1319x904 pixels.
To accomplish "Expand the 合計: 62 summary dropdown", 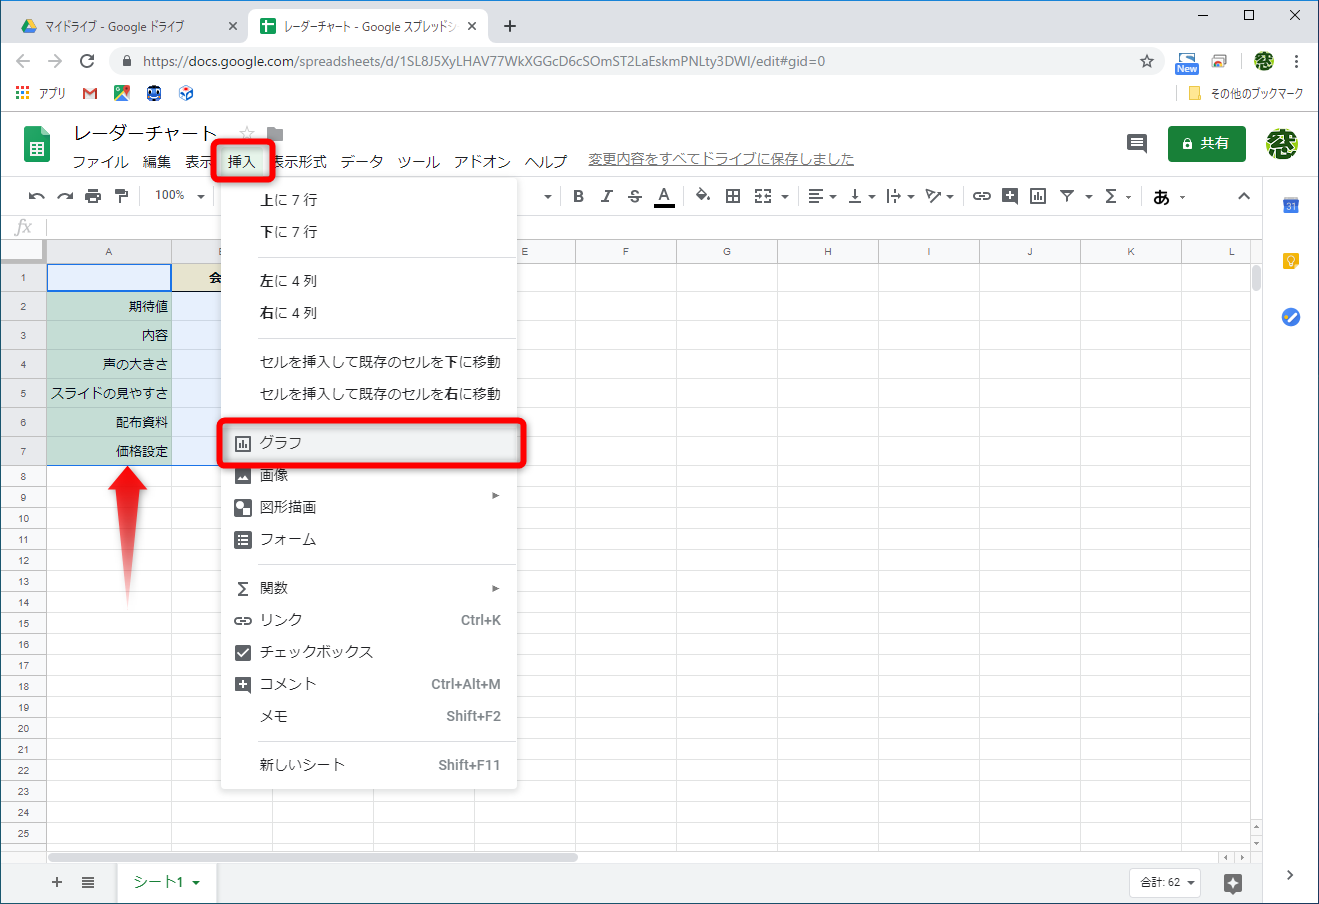I will (1164, 883).
